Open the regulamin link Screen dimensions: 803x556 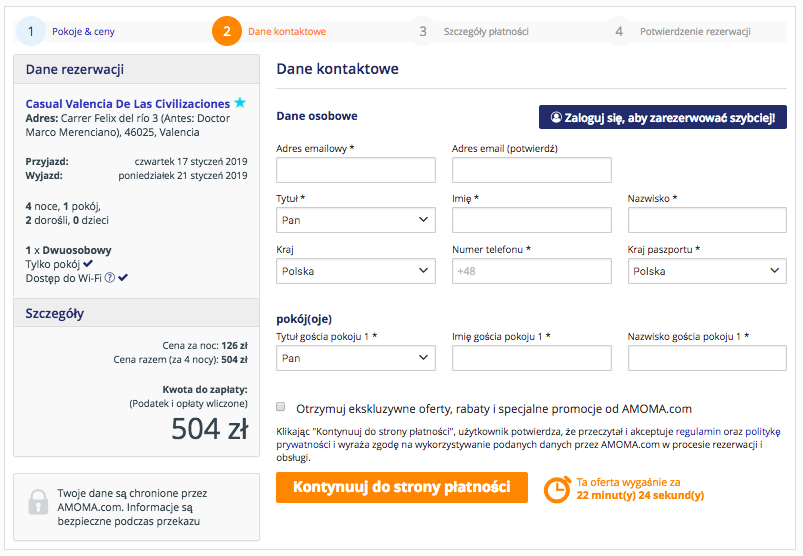click(x=698, y=432)
